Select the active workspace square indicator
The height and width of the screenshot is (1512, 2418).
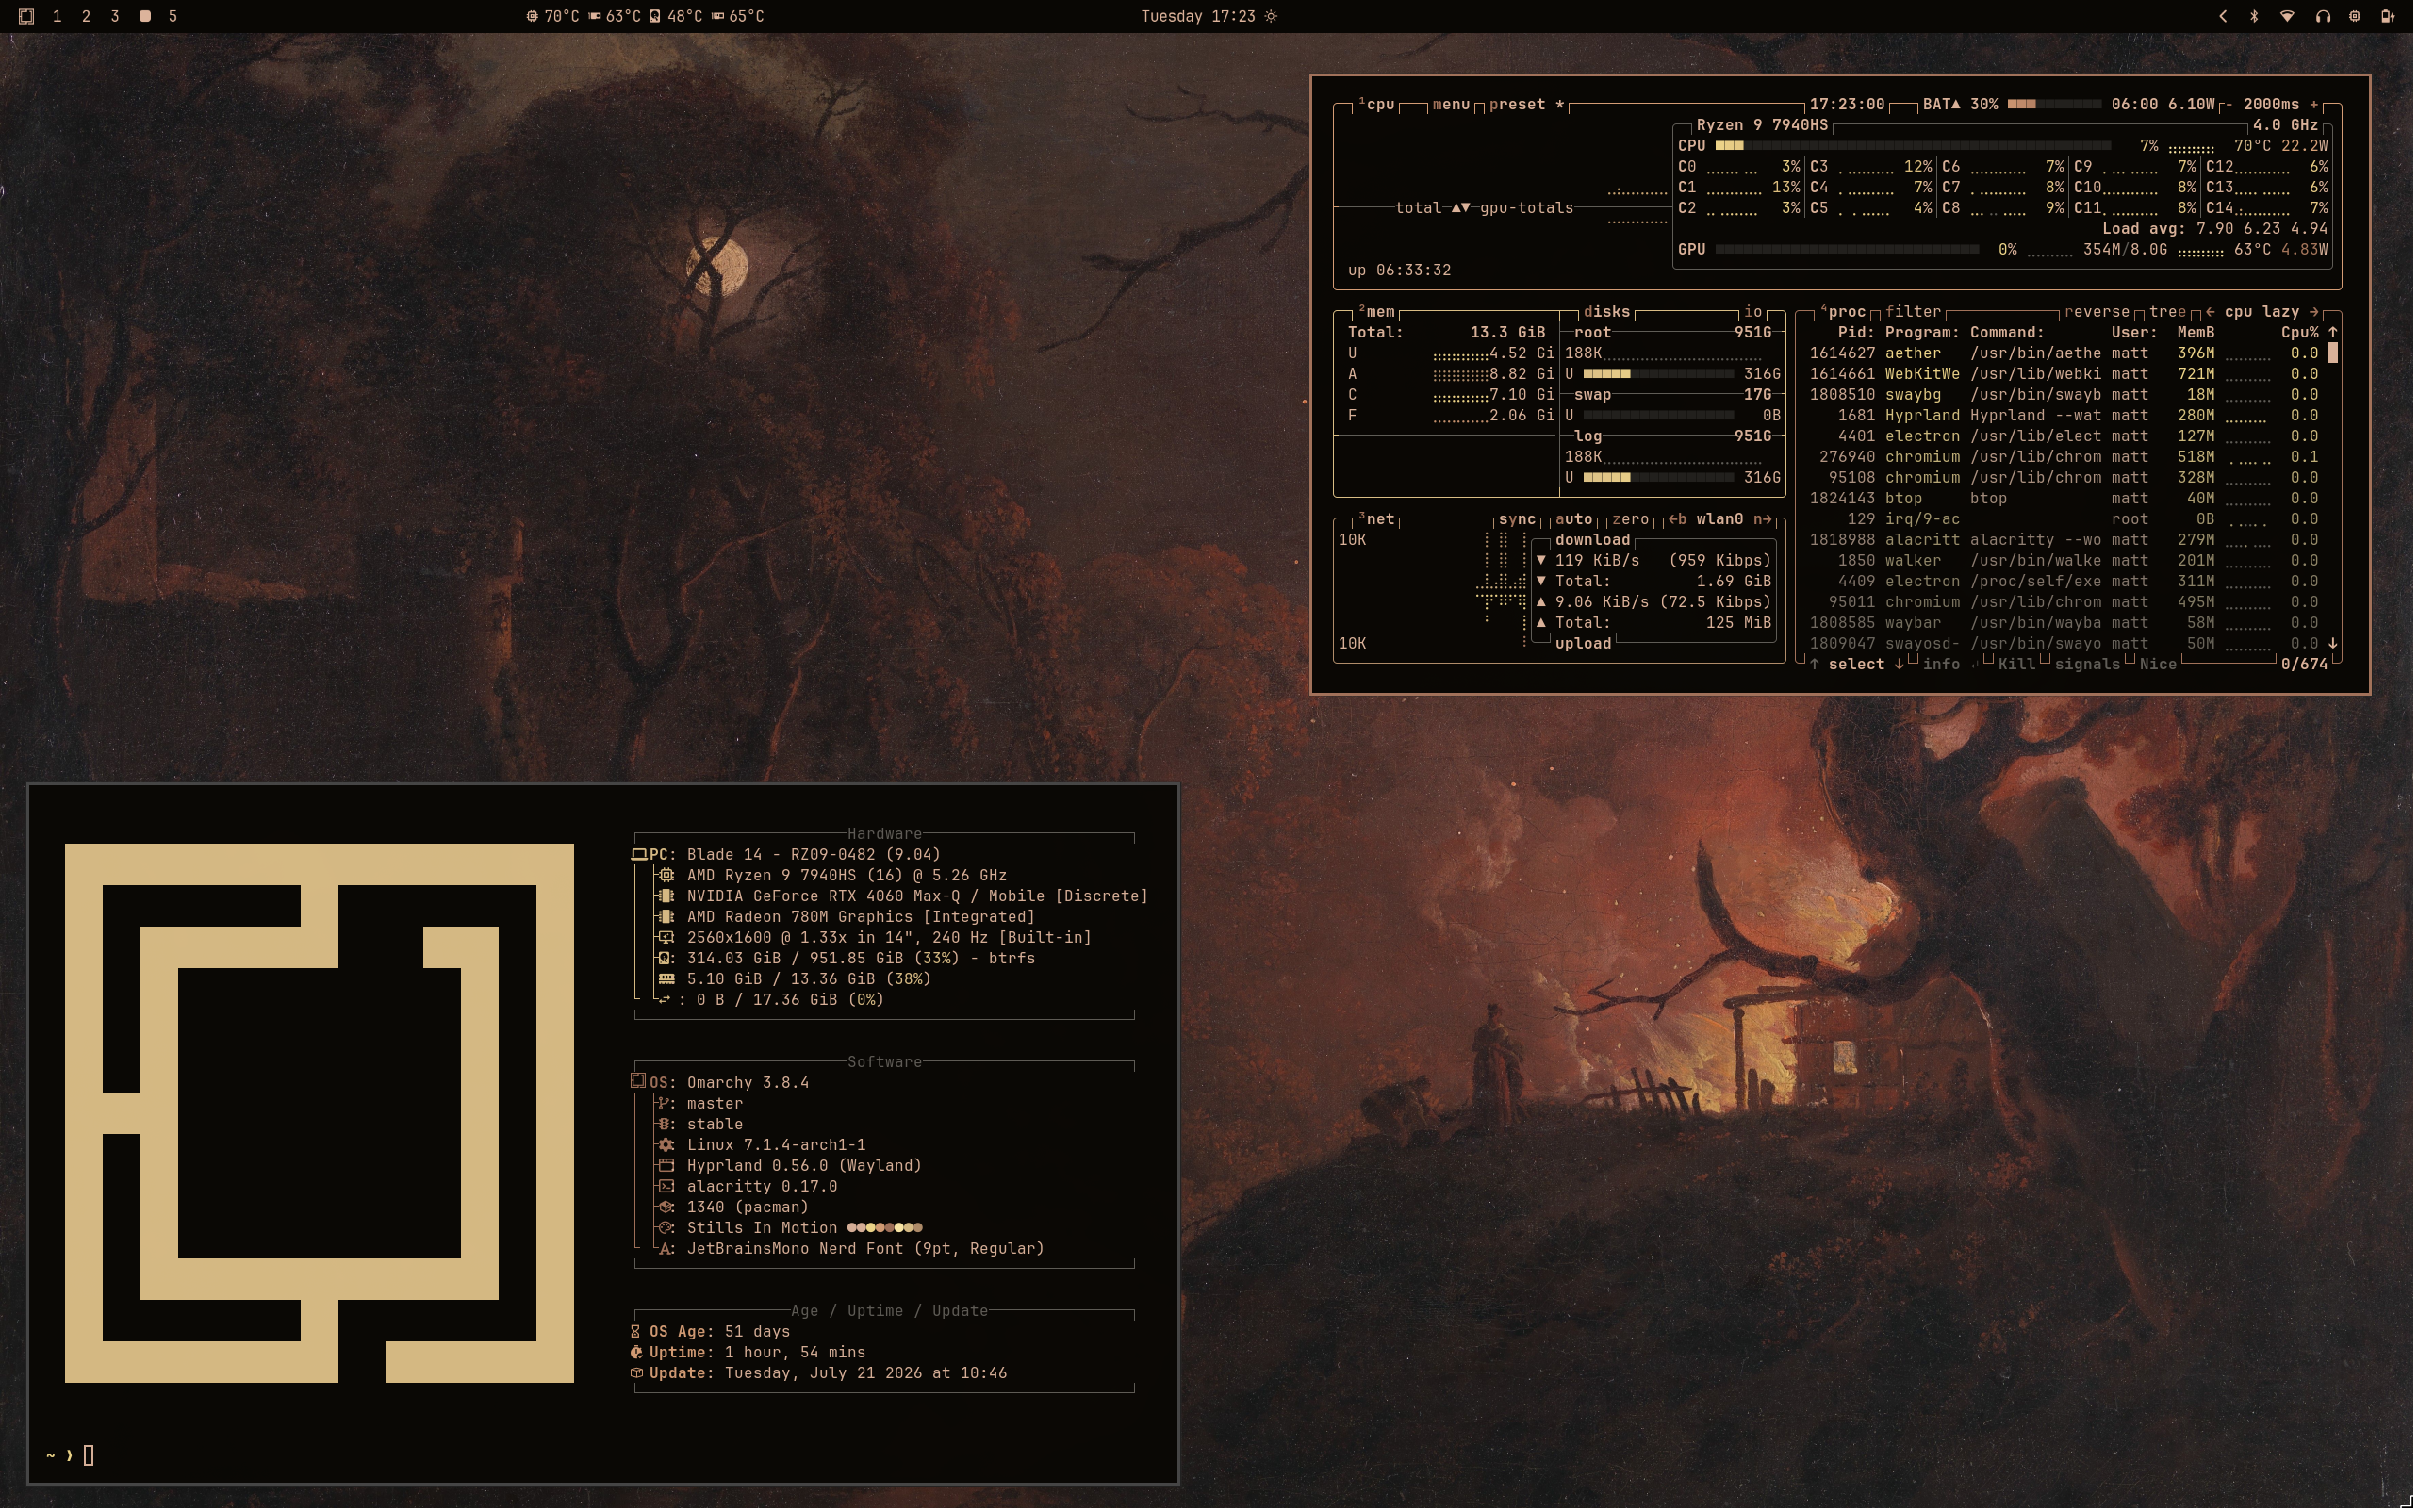coord(144,16)
